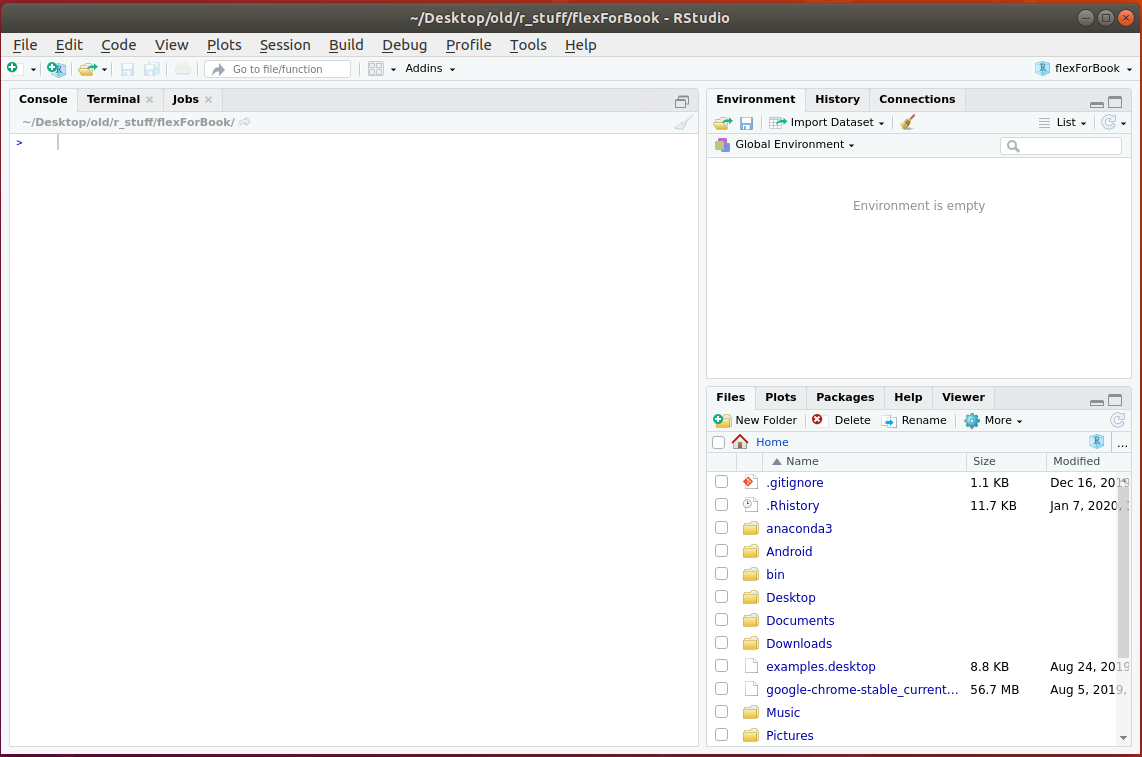Click the console working directory arrow icon

tap(245, 122)
